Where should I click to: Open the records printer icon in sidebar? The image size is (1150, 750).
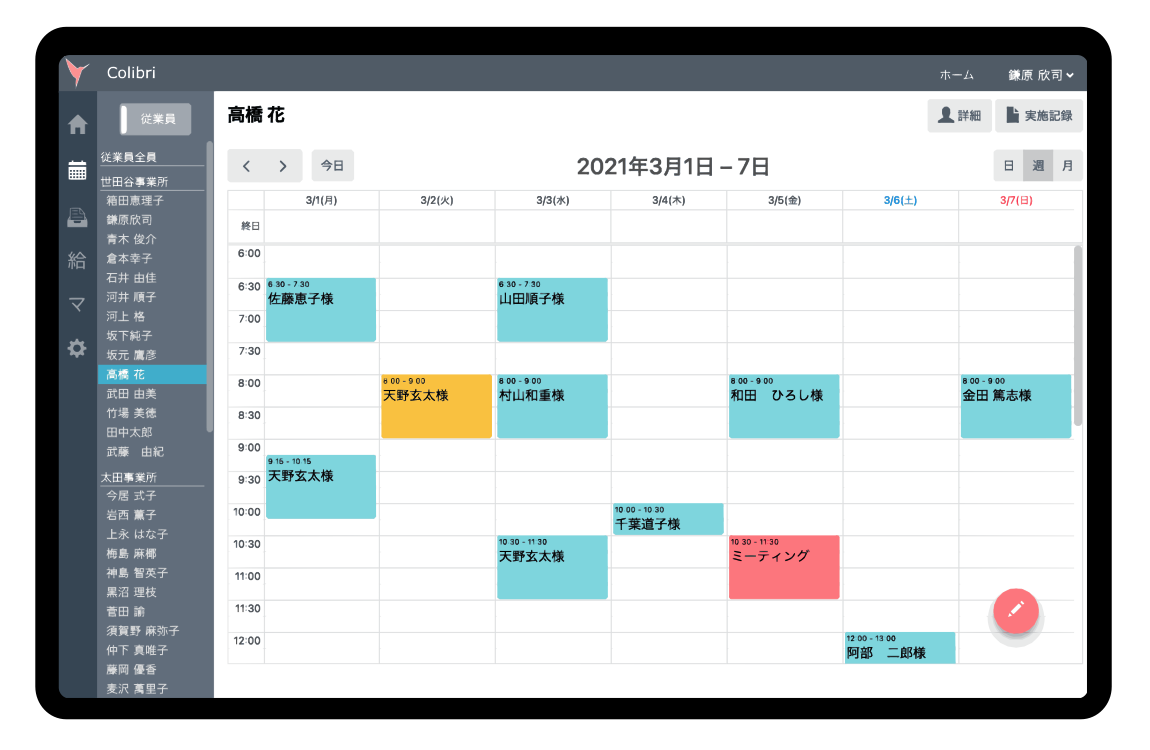click(77, 216)
